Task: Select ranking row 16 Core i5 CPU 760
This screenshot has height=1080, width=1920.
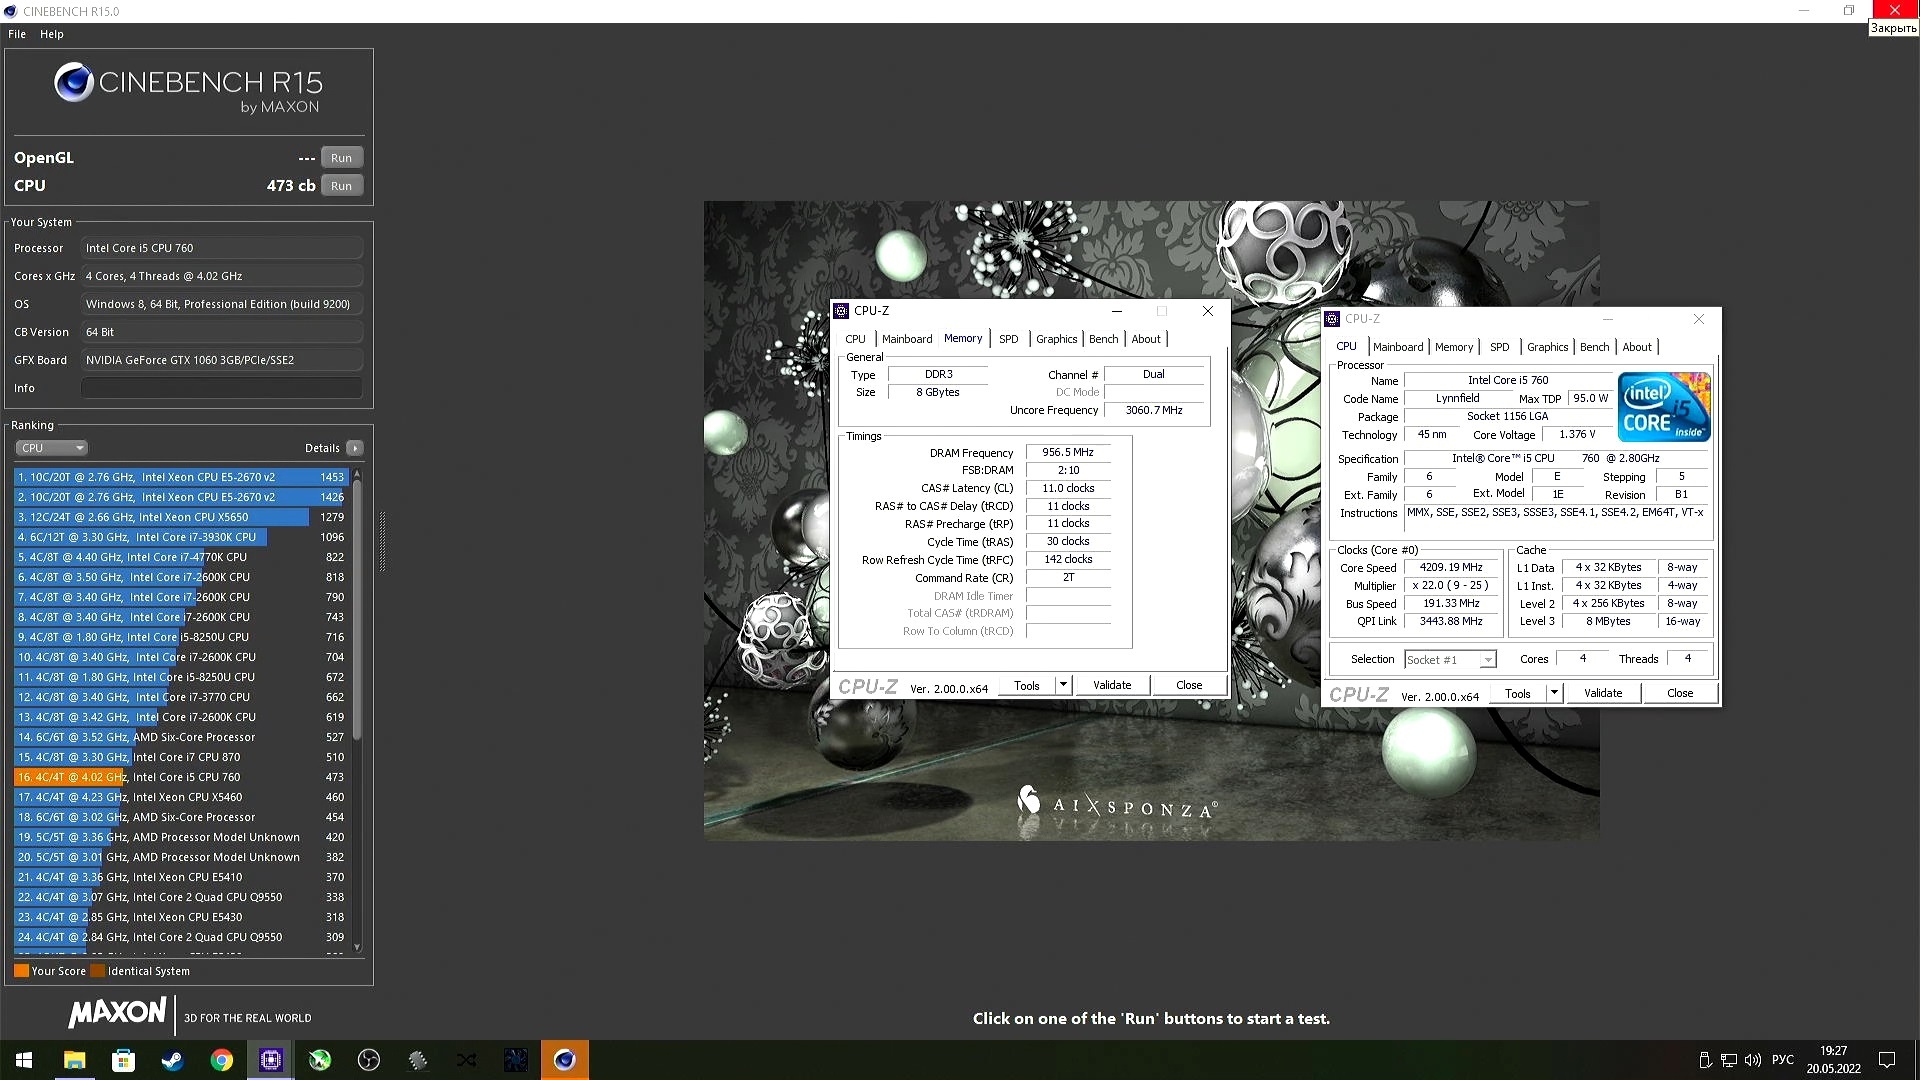Action: 181,777
